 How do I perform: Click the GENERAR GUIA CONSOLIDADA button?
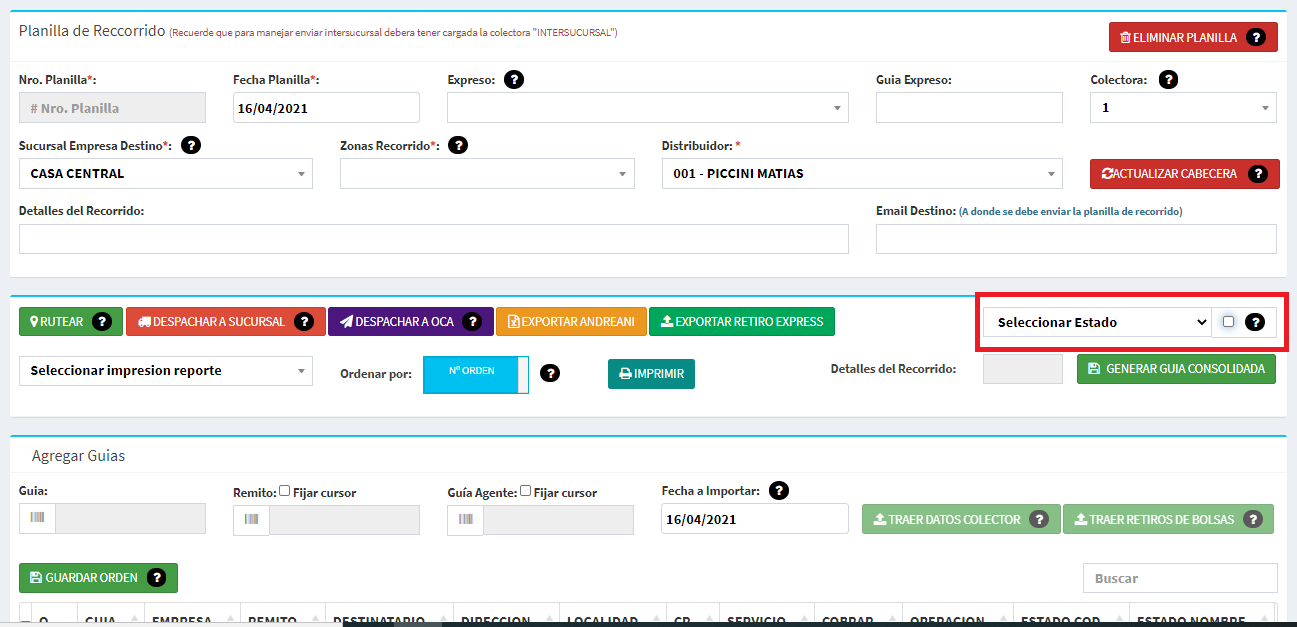click(1176, 369)
